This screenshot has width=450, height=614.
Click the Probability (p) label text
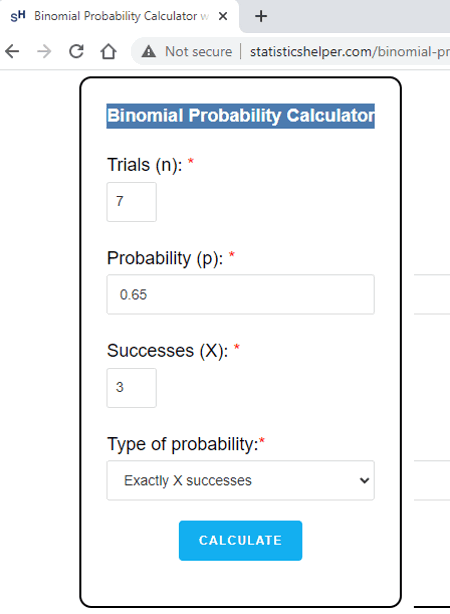[x=165, y=258]
